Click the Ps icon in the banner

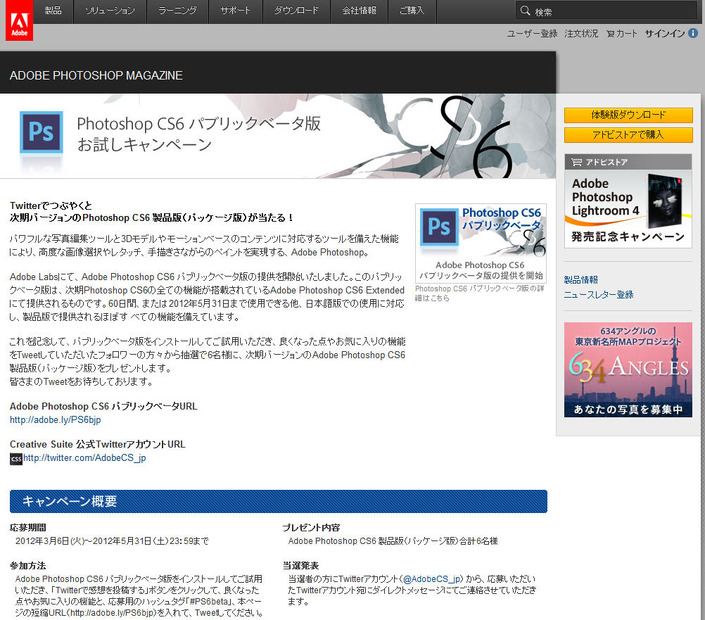tap(41, 133)
